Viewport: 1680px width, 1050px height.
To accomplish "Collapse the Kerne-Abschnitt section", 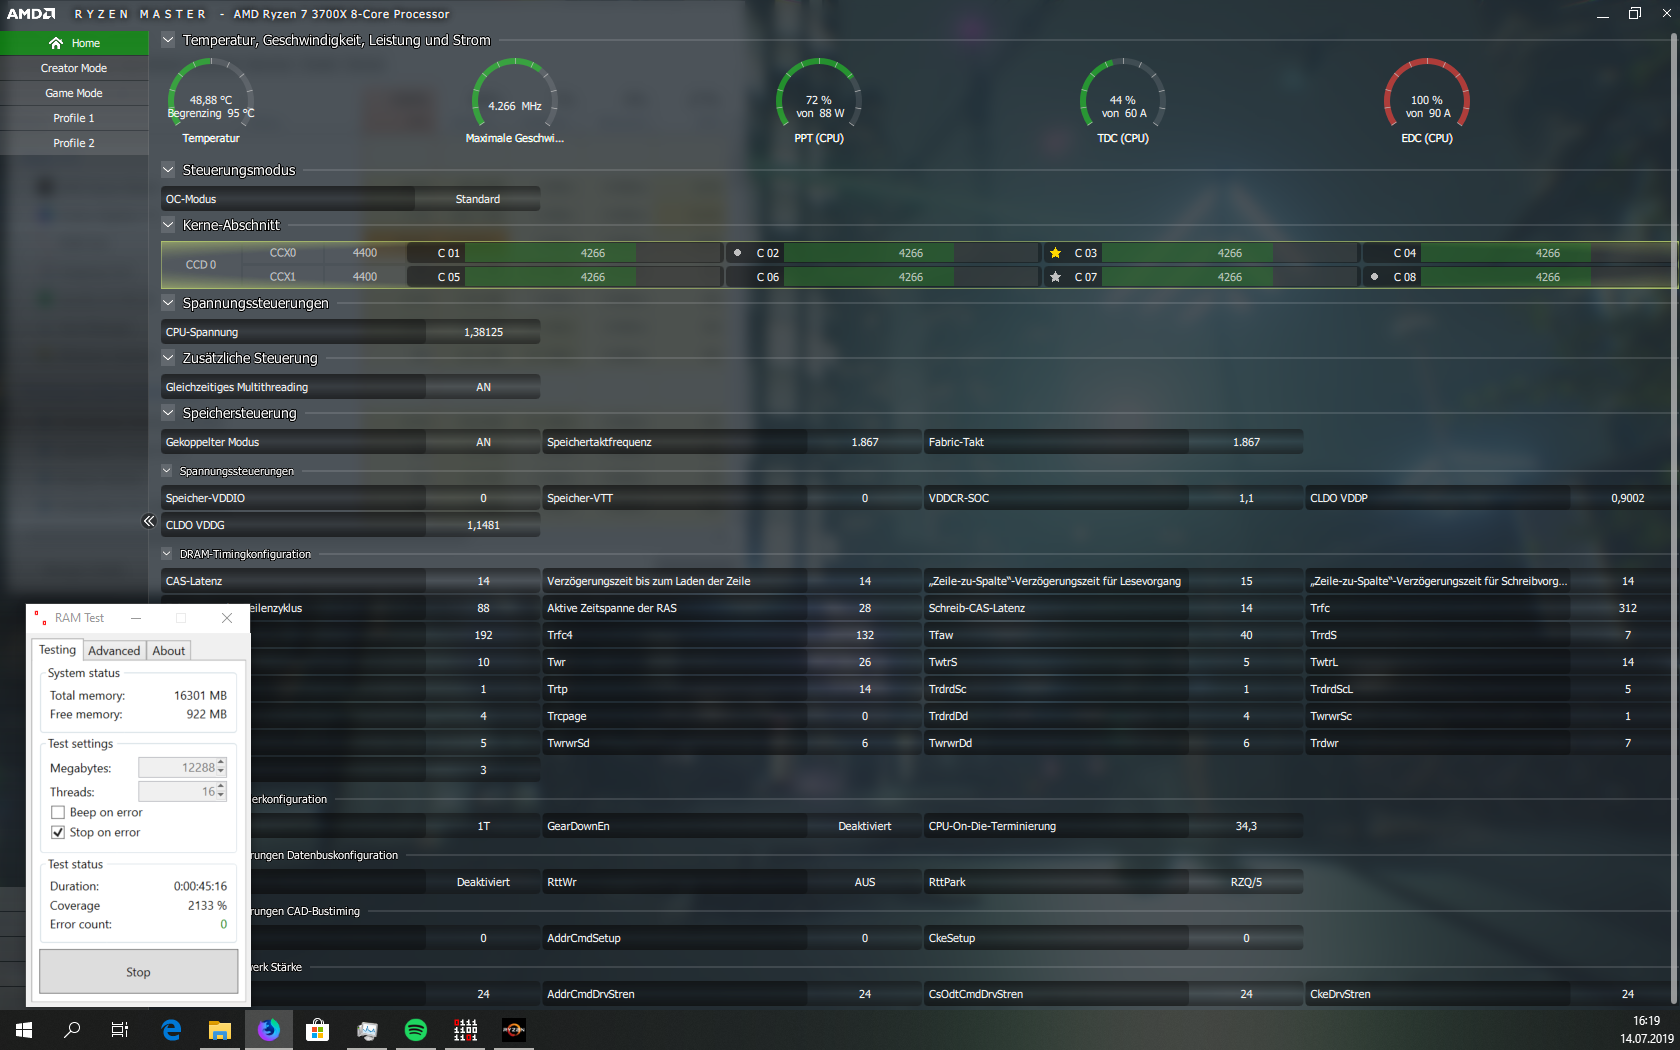I will [x=168, y=225].
